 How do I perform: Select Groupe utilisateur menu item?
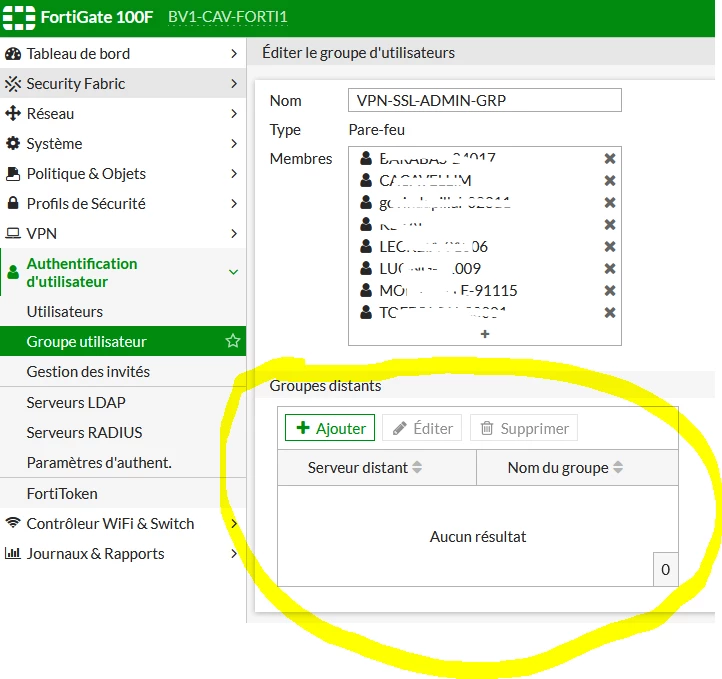click(x=123, y=341)
